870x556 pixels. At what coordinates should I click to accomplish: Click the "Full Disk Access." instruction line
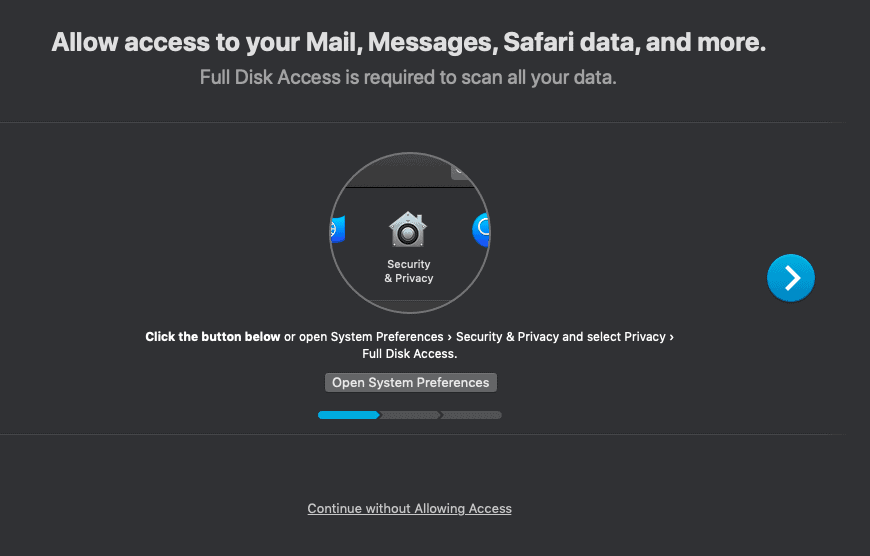point(409,354)
